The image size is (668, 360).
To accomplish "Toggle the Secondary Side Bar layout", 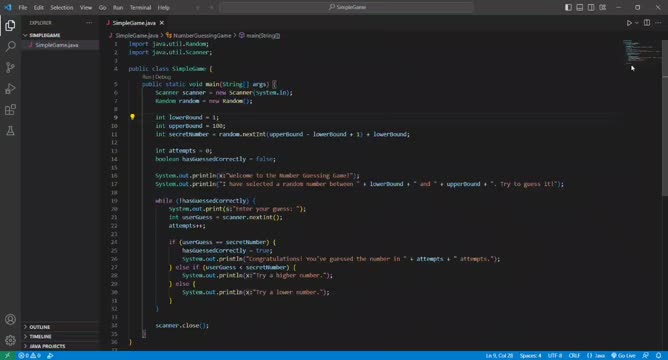I will coord(591,7).
